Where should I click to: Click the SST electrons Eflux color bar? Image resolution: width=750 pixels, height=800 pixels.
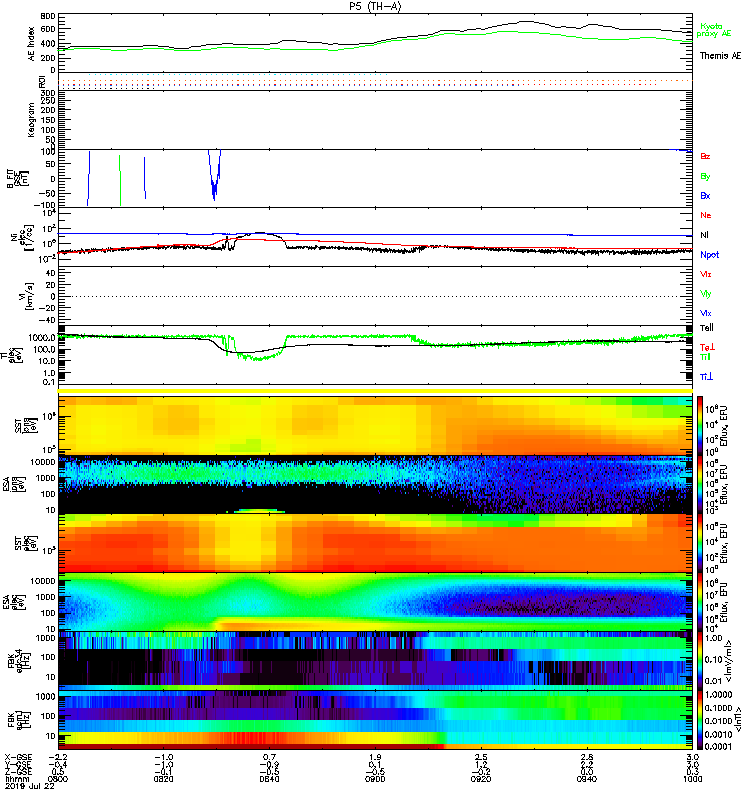click(701, 543)
